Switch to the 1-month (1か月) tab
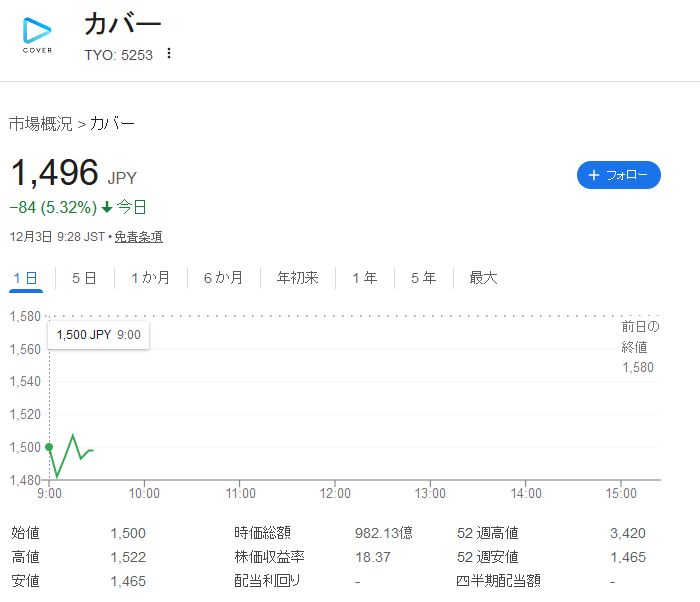Screen dimensions: 700x602 [150, 278]
